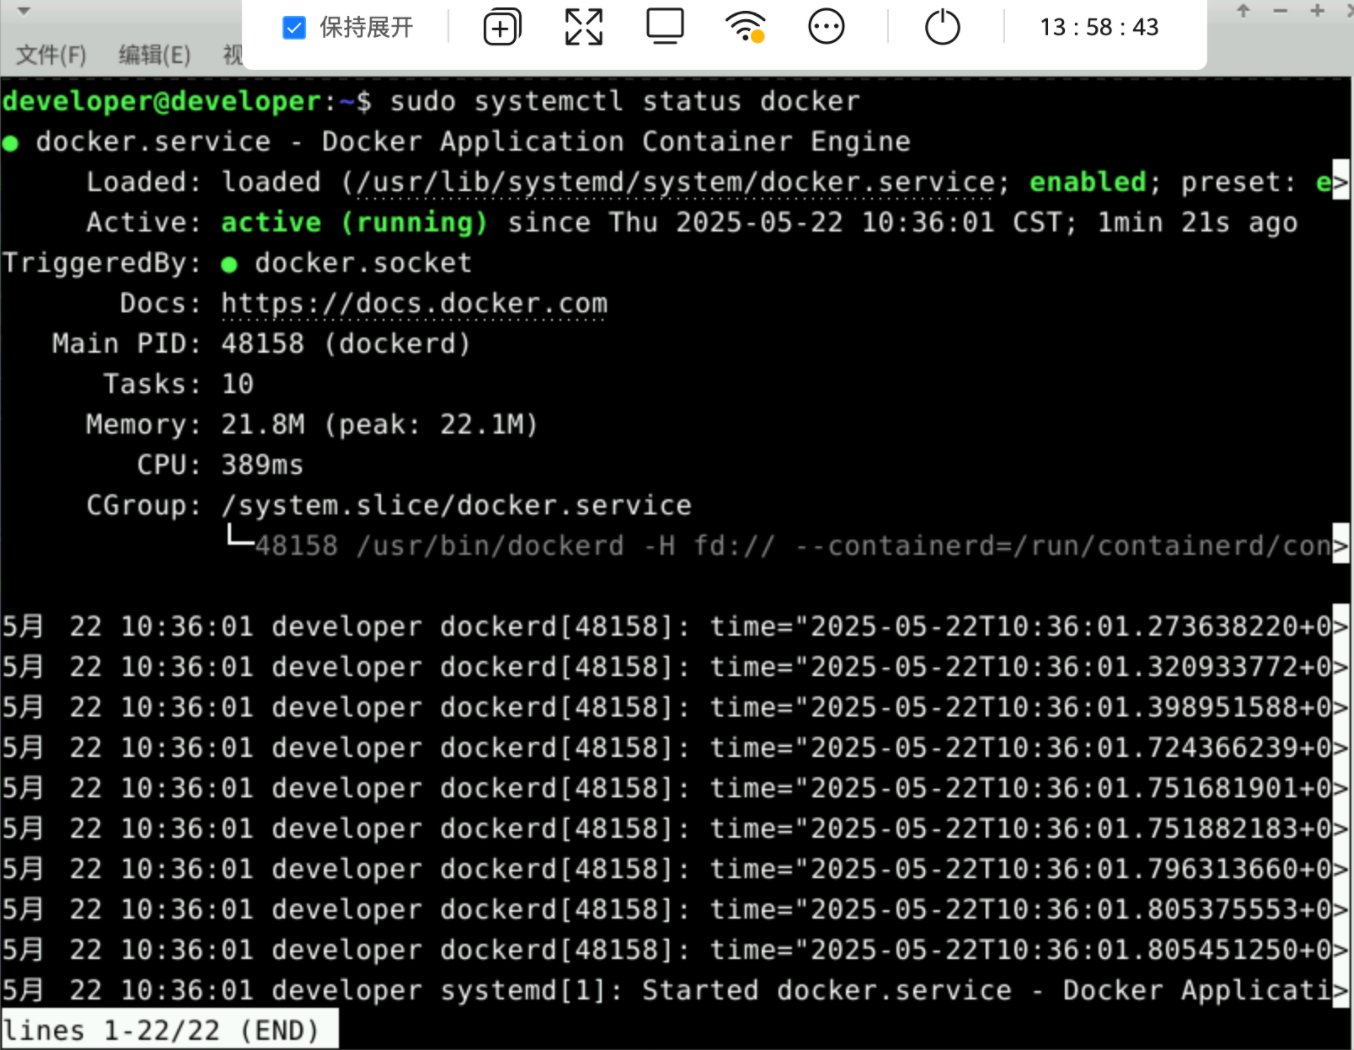Viewport: 1354px width, 1050px height.
Task: Open the 文件(F) menu
Action: [x=51, y=55]
